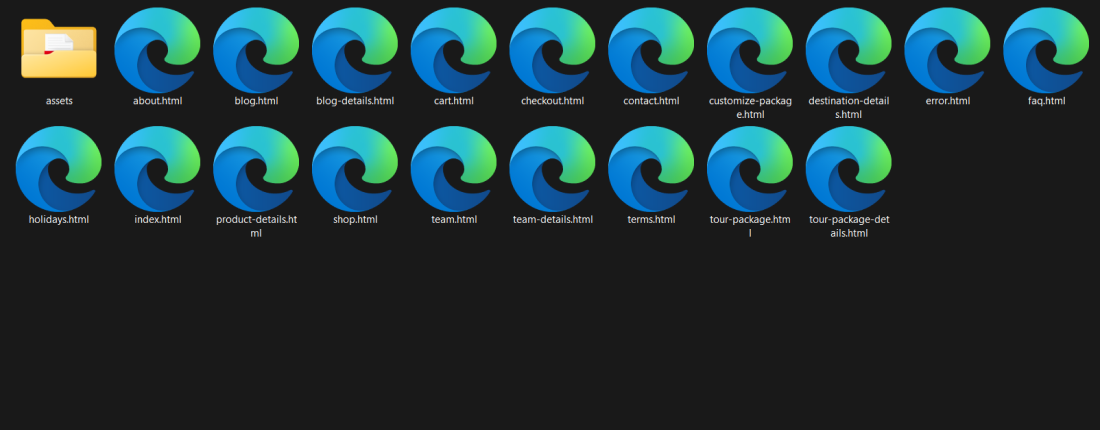This screenshot has width=1100, height=430.
Task: Click the shop.html file icon
Action: pos(355,169)
